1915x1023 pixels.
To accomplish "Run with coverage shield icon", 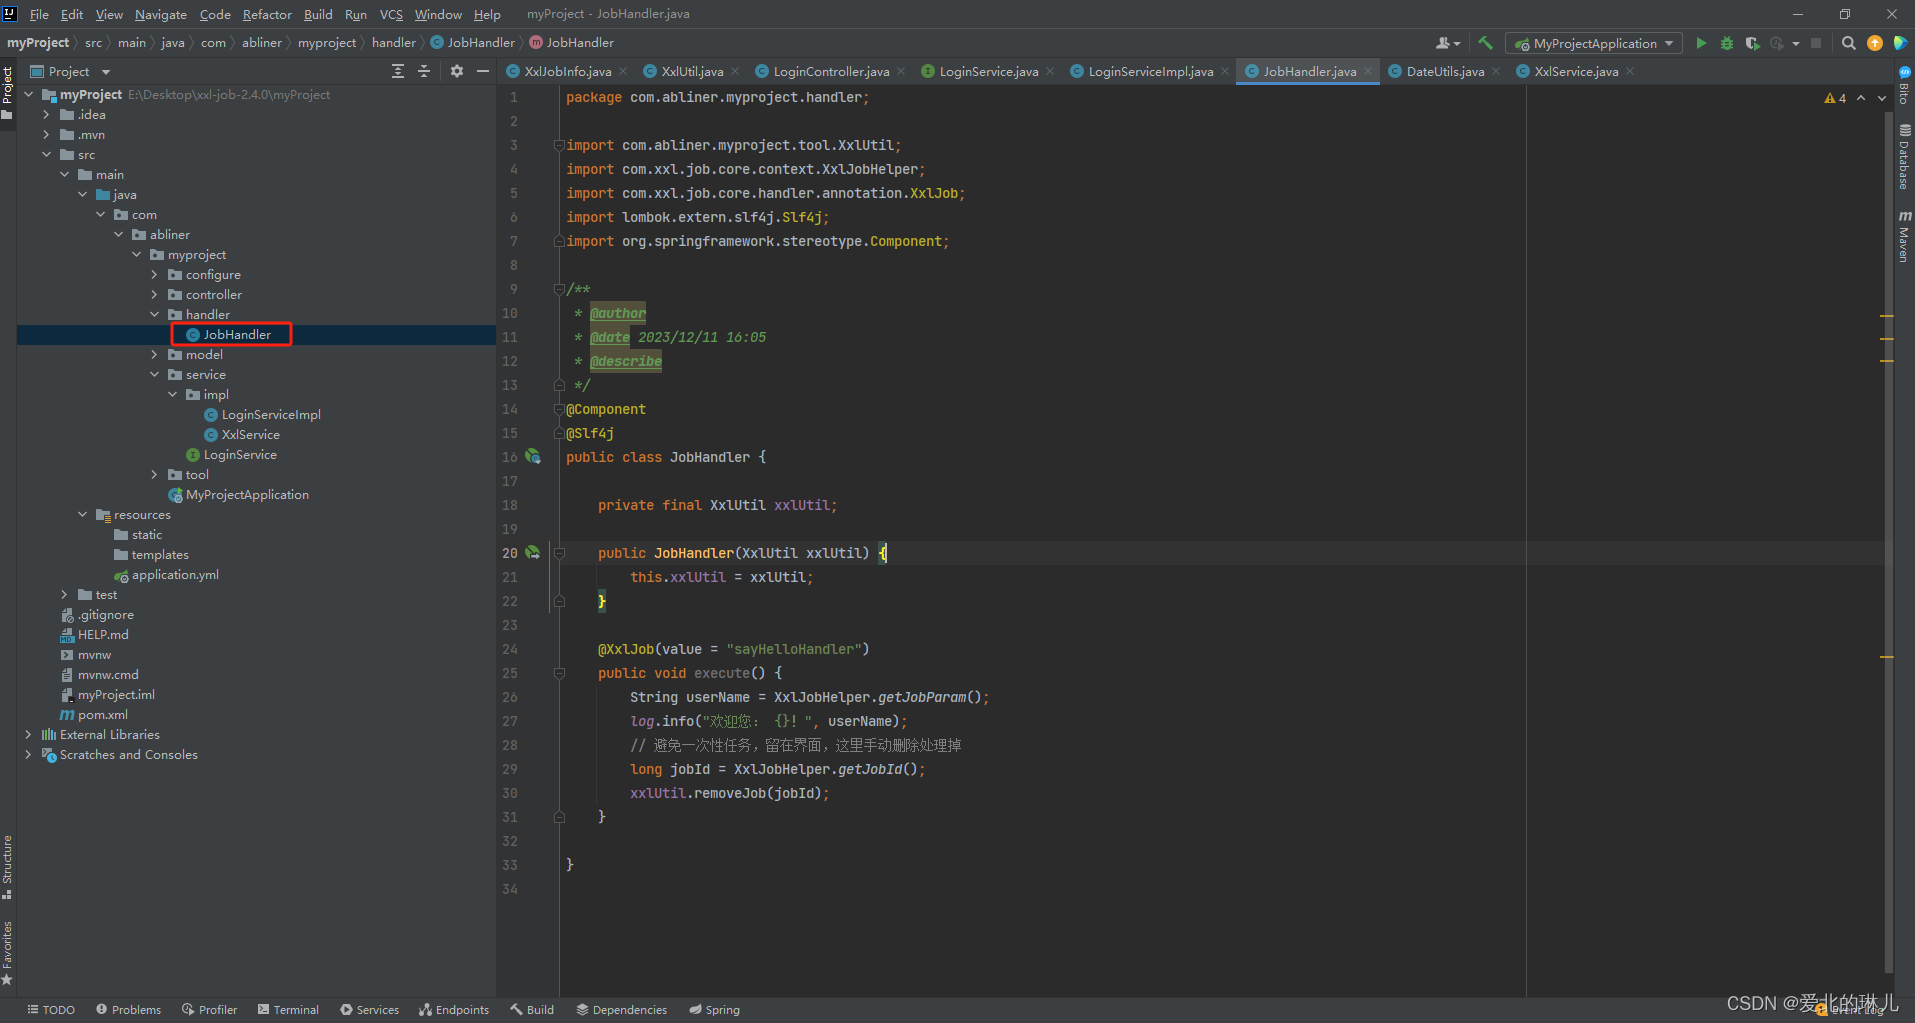I will (x=1752, y=43).
